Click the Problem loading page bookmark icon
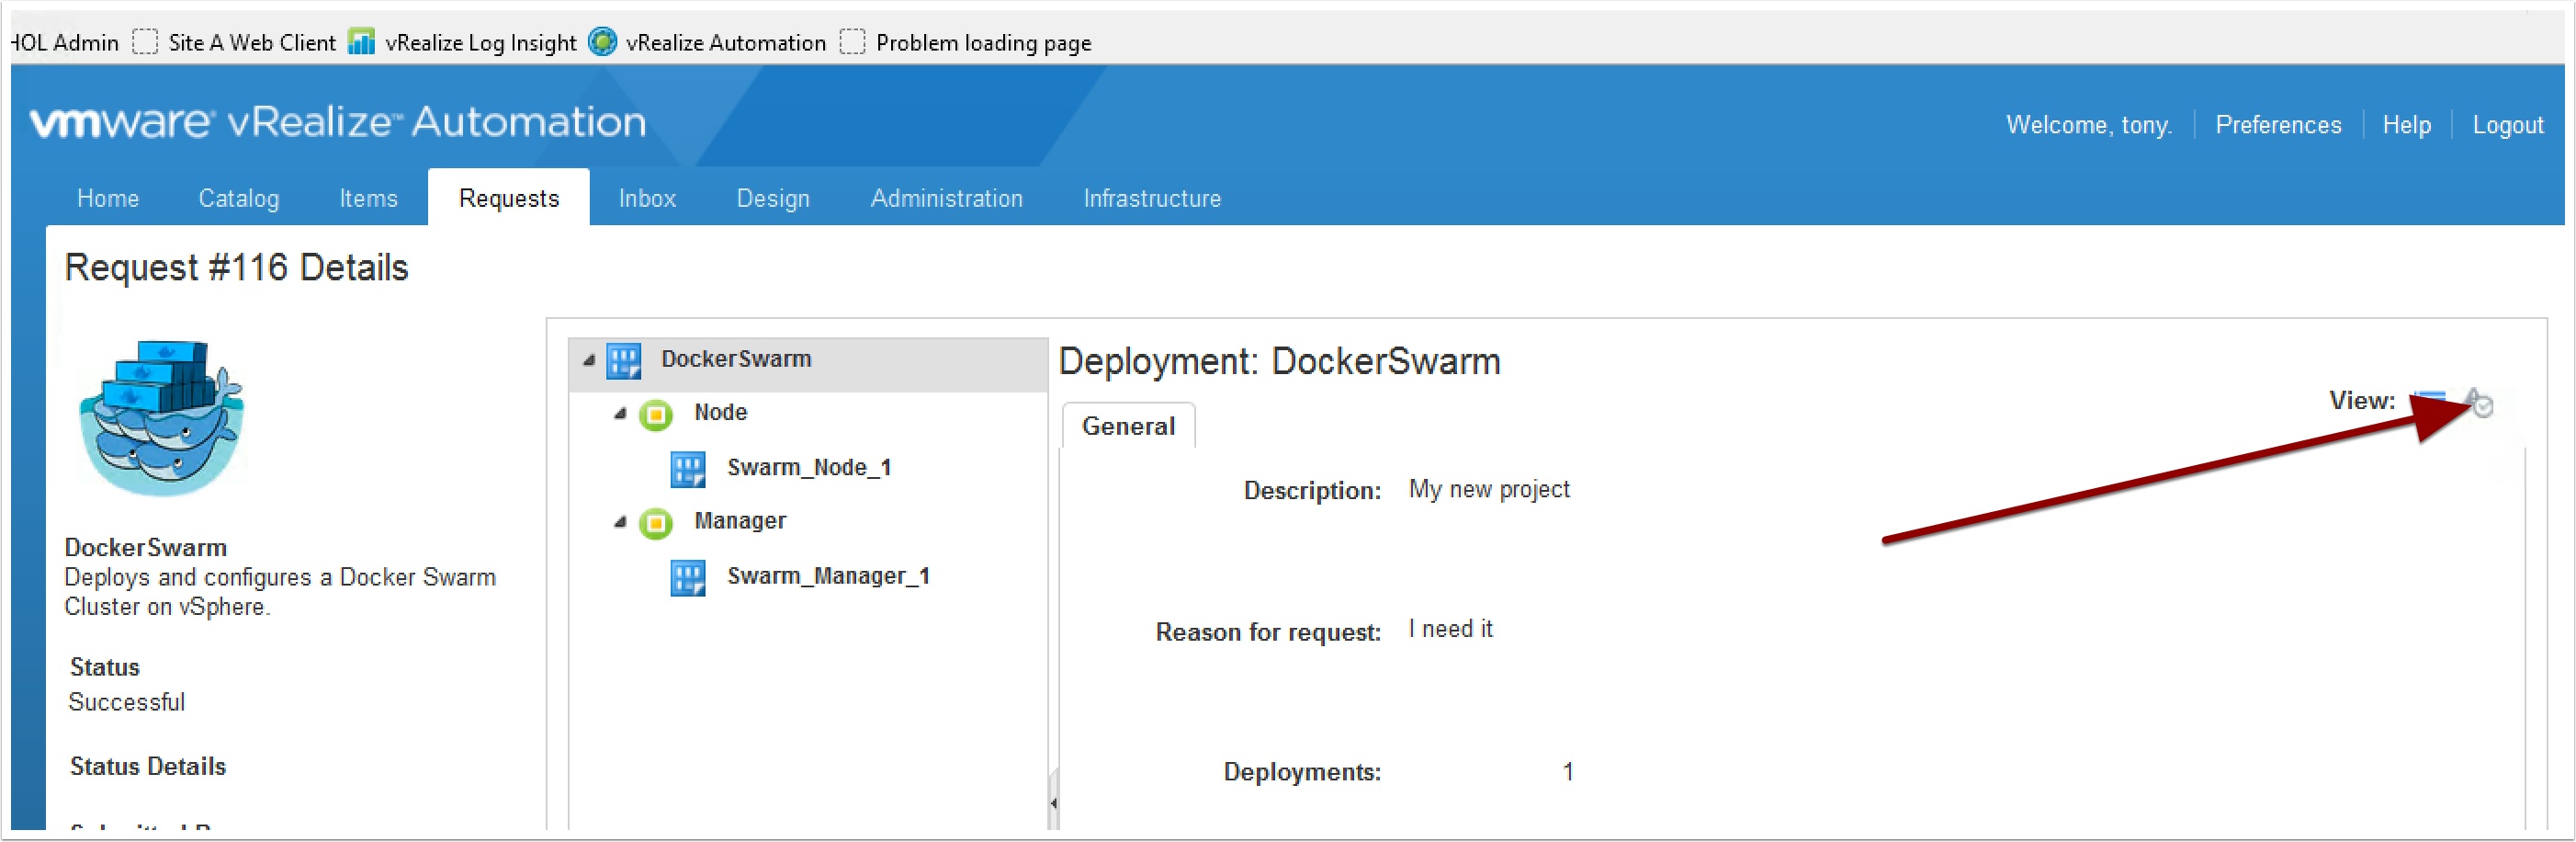The image size is (2576, 842). coord(852,42)
